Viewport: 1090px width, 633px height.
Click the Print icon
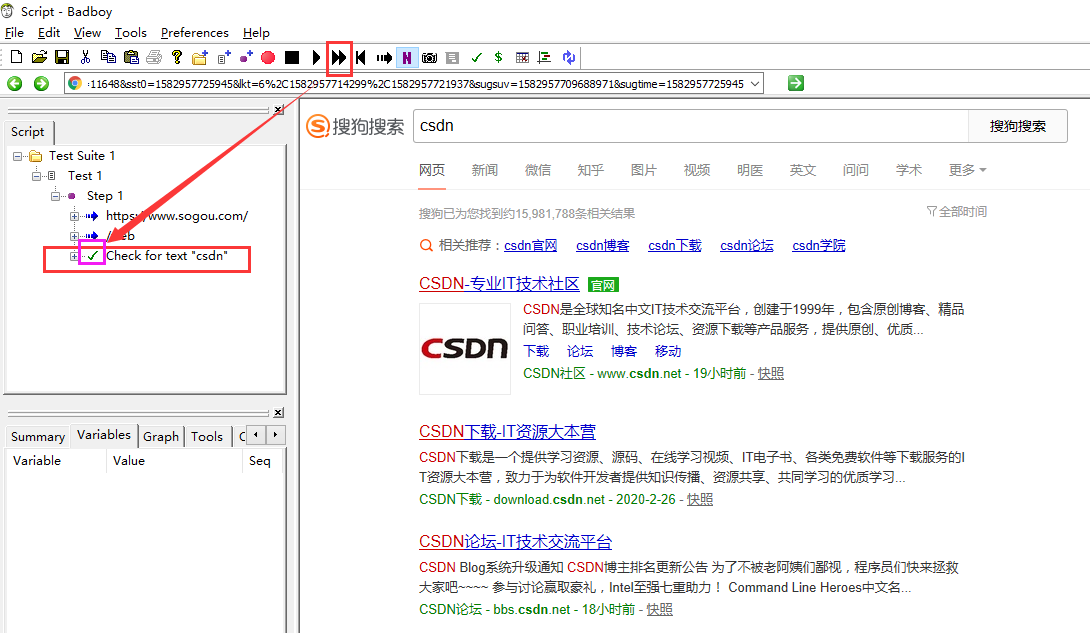coord(154,57)
